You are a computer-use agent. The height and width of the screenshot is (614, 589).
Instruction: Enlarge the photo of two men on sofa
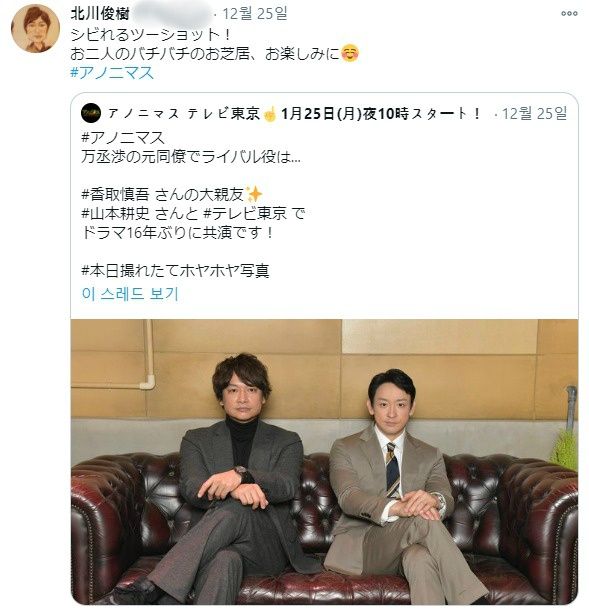click(324, 462)
